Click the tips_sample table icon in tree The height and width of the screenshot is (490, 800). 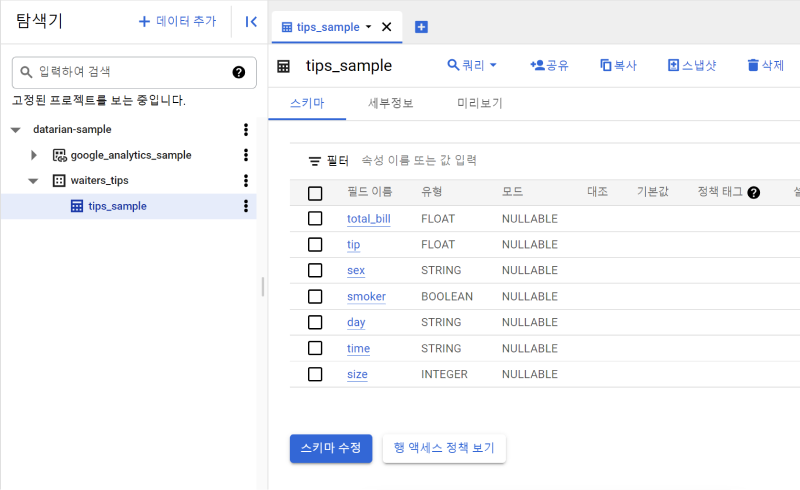77,206
